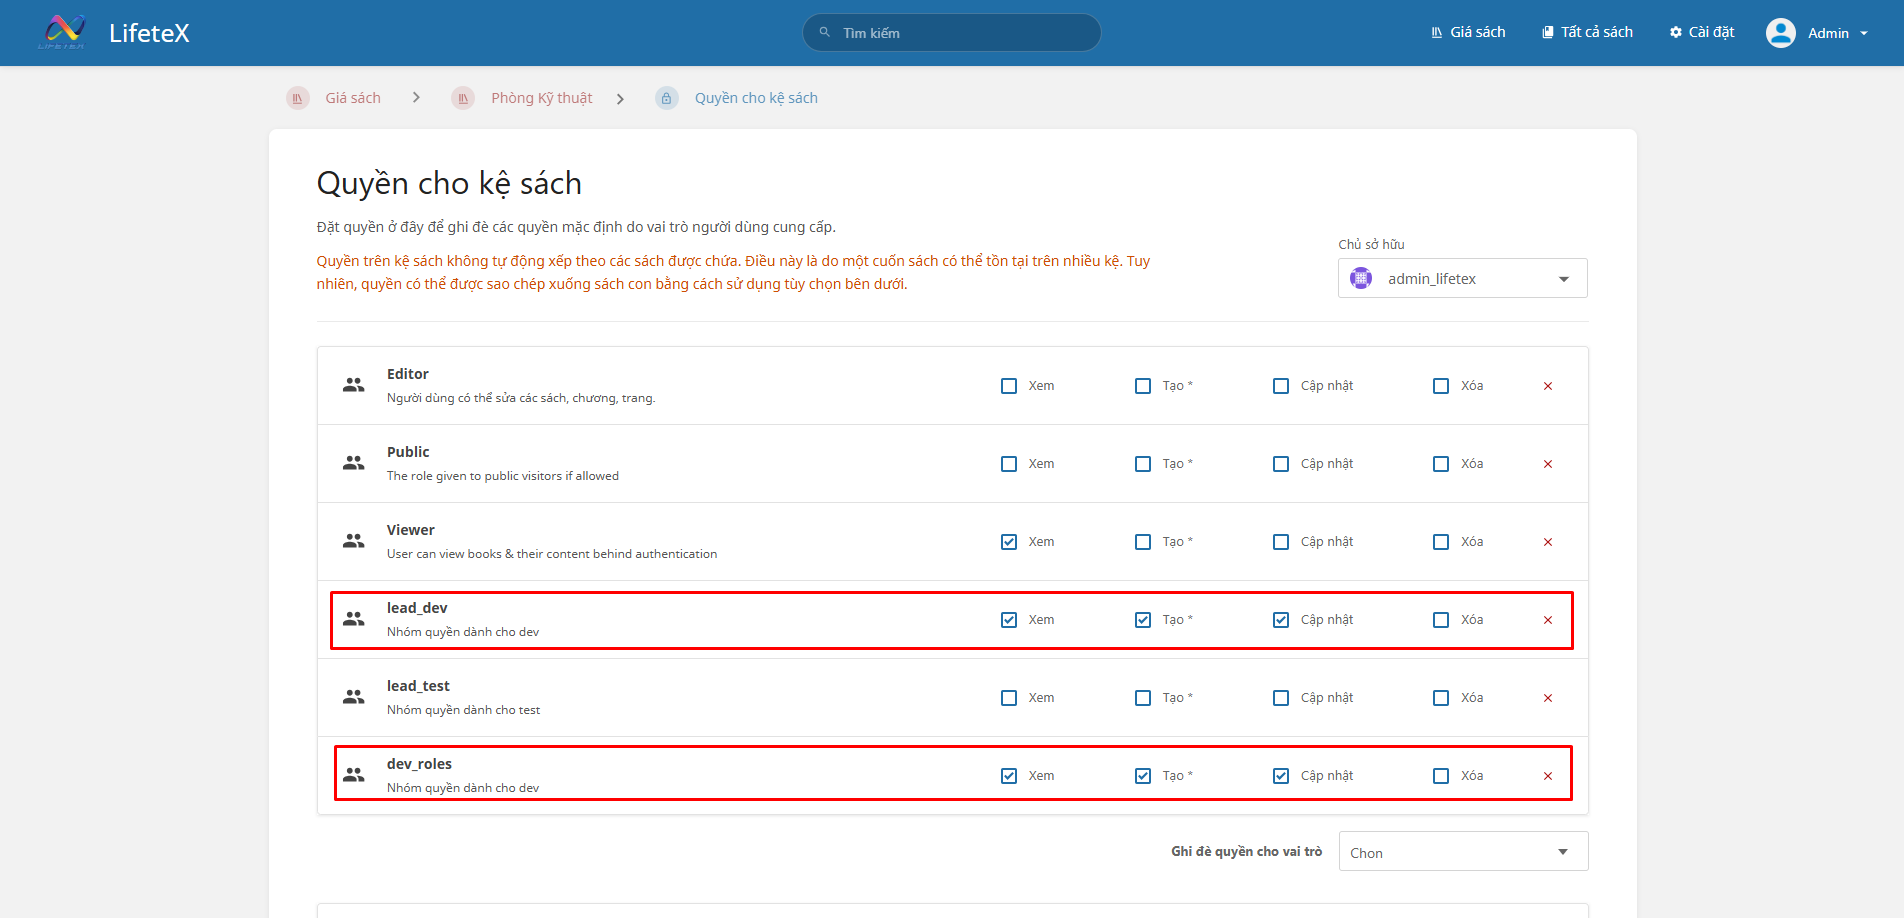Open the Chủ sở hữu admin_lifetex dropdown
The height and width of the screenshot is (918, 1904).
1462,279
